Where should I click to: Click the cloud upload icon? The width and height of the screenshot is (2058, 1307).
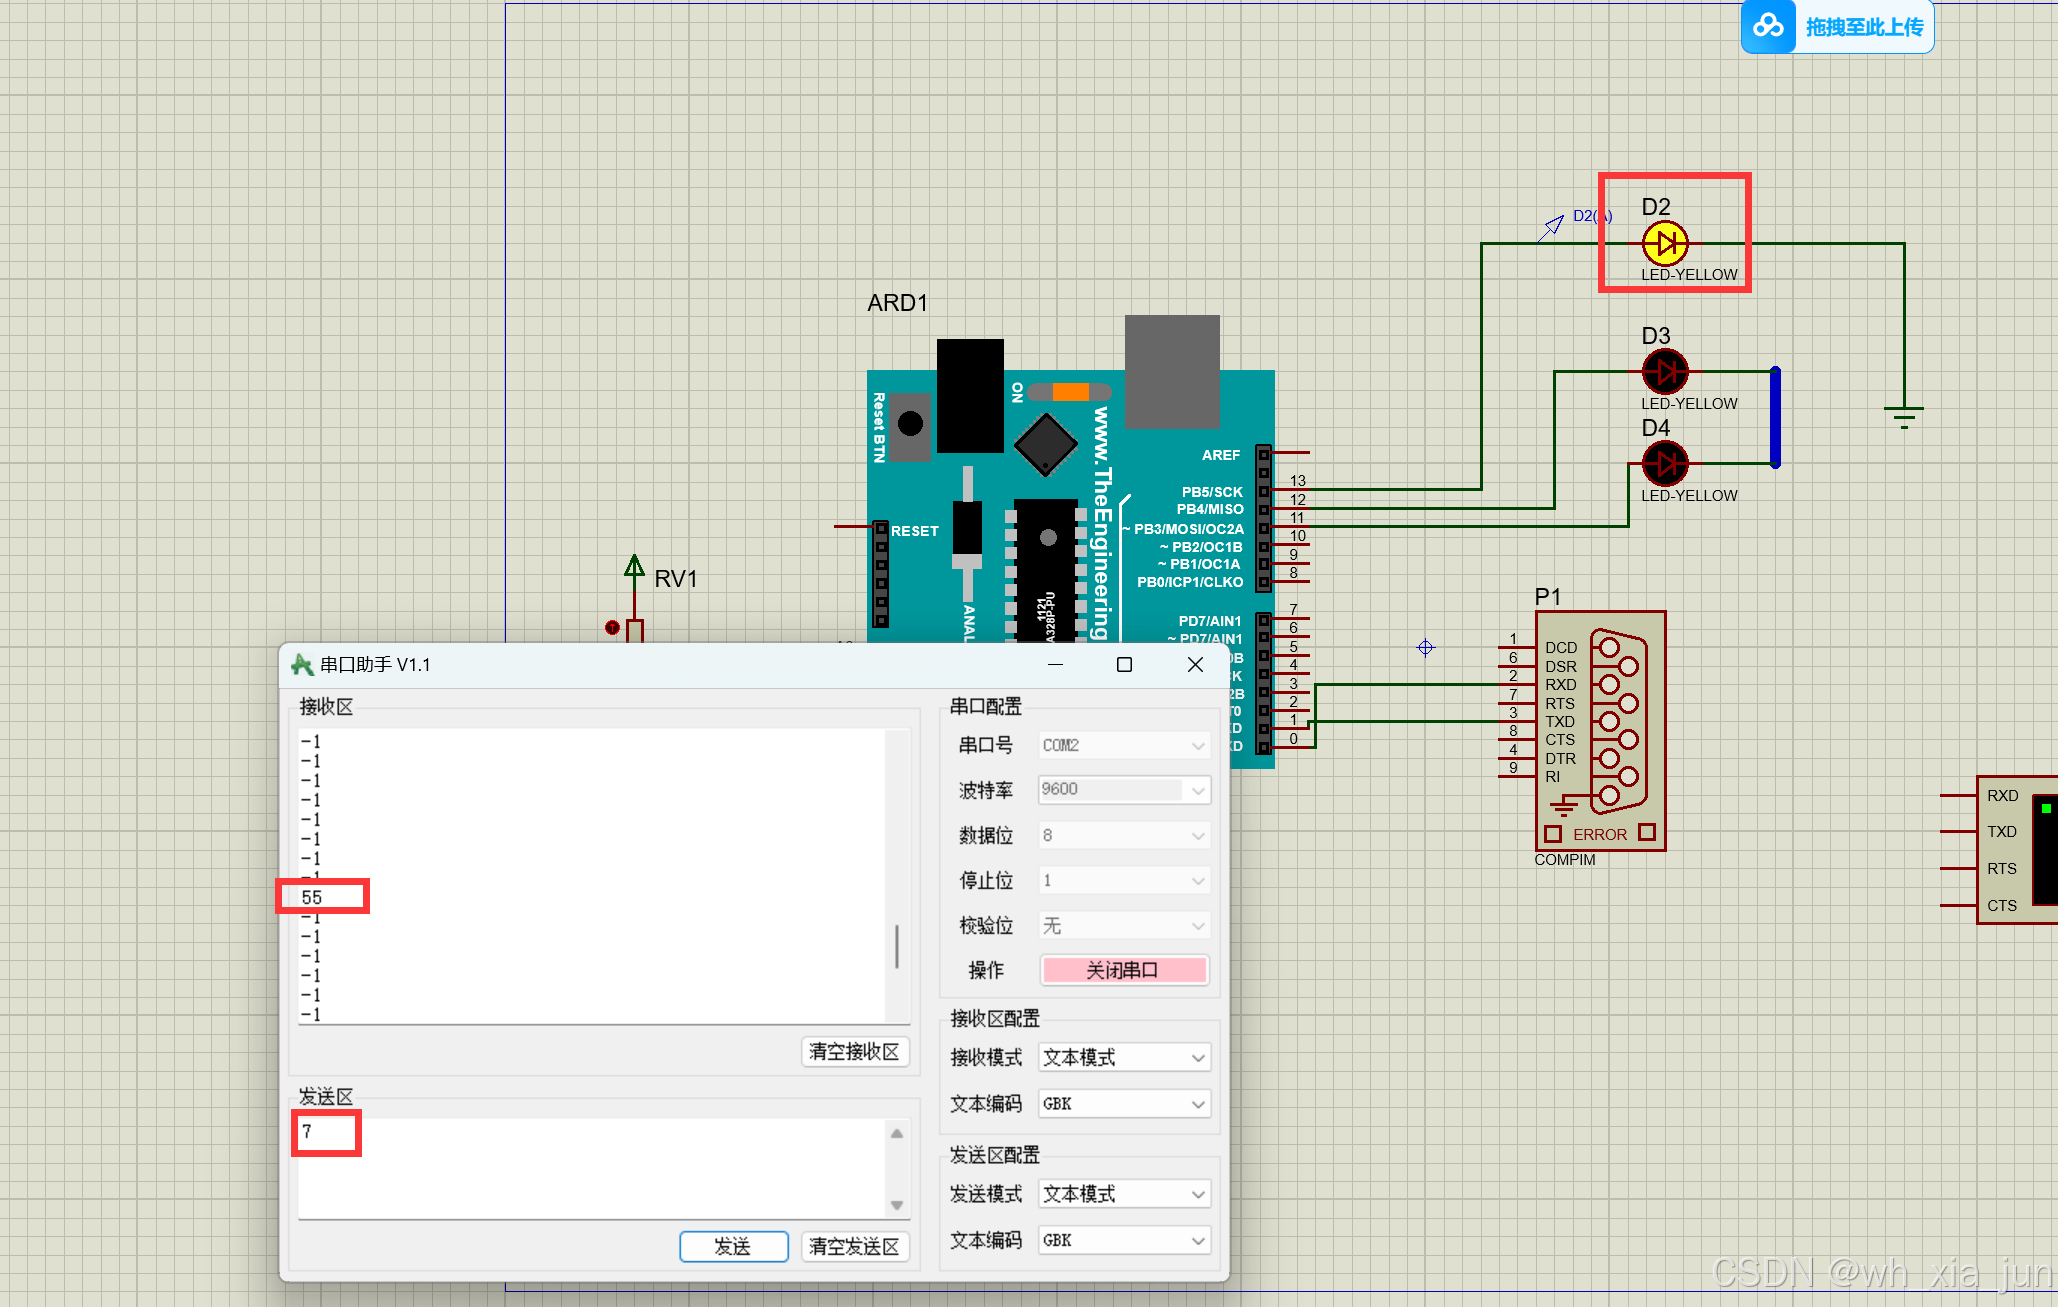tap(1768, 26)
